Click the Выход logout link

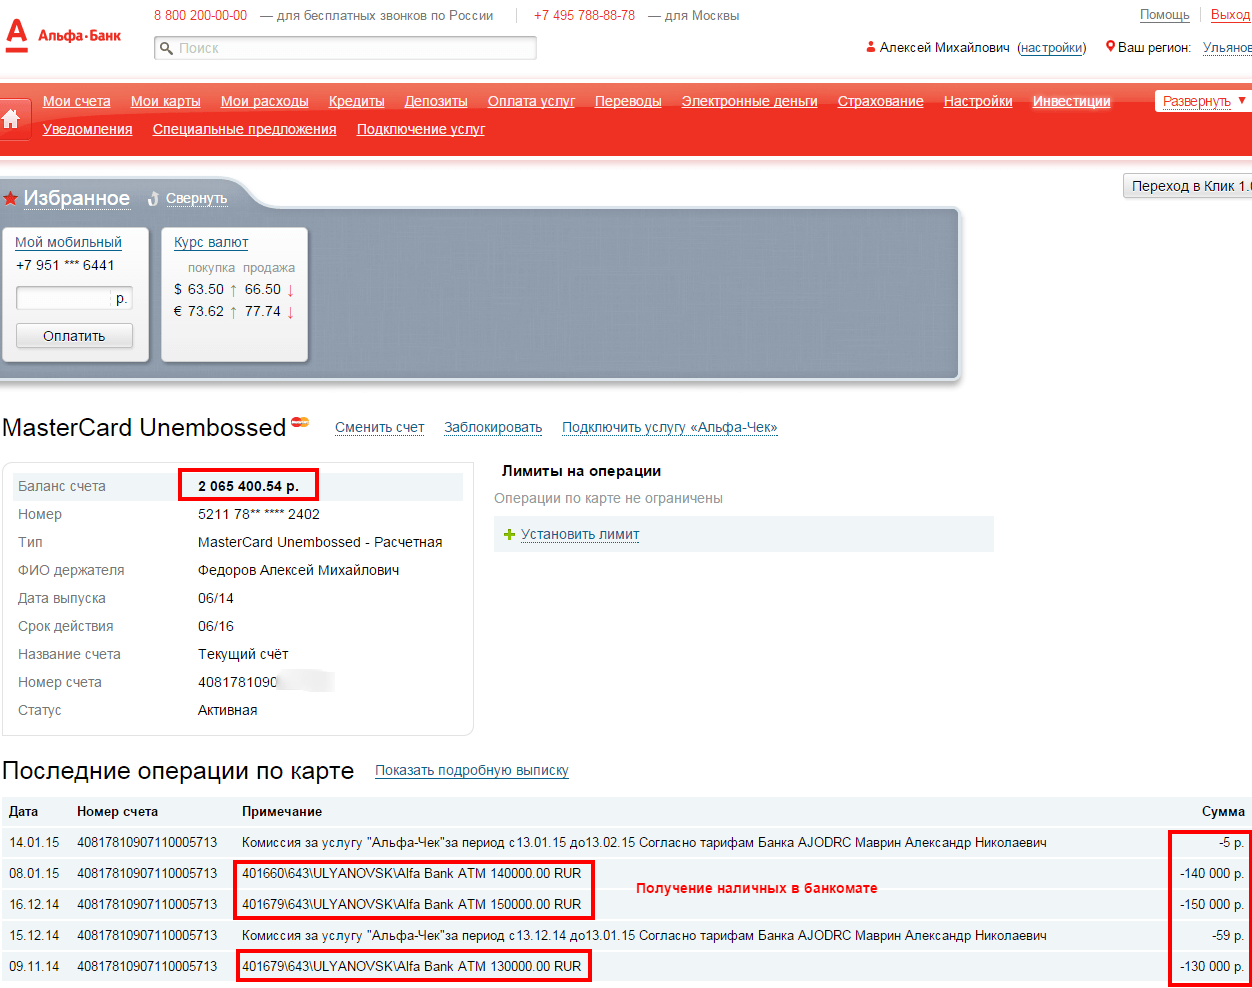(1230, 15)
